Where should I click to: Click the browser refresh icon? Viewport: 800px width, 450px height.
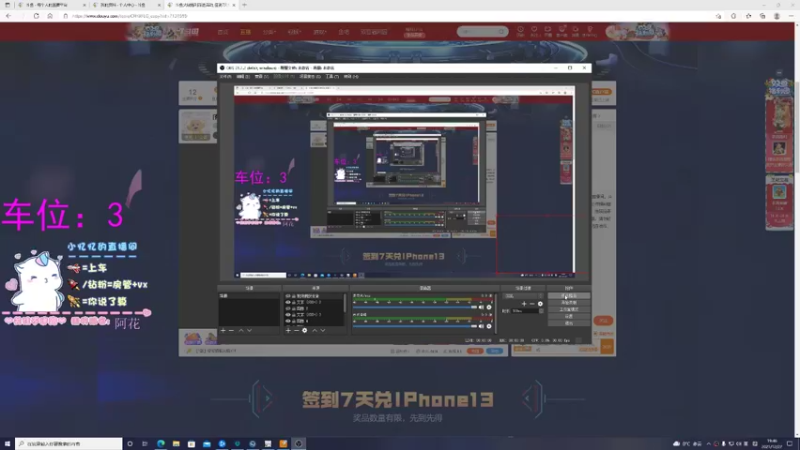(x=36, y=16)
